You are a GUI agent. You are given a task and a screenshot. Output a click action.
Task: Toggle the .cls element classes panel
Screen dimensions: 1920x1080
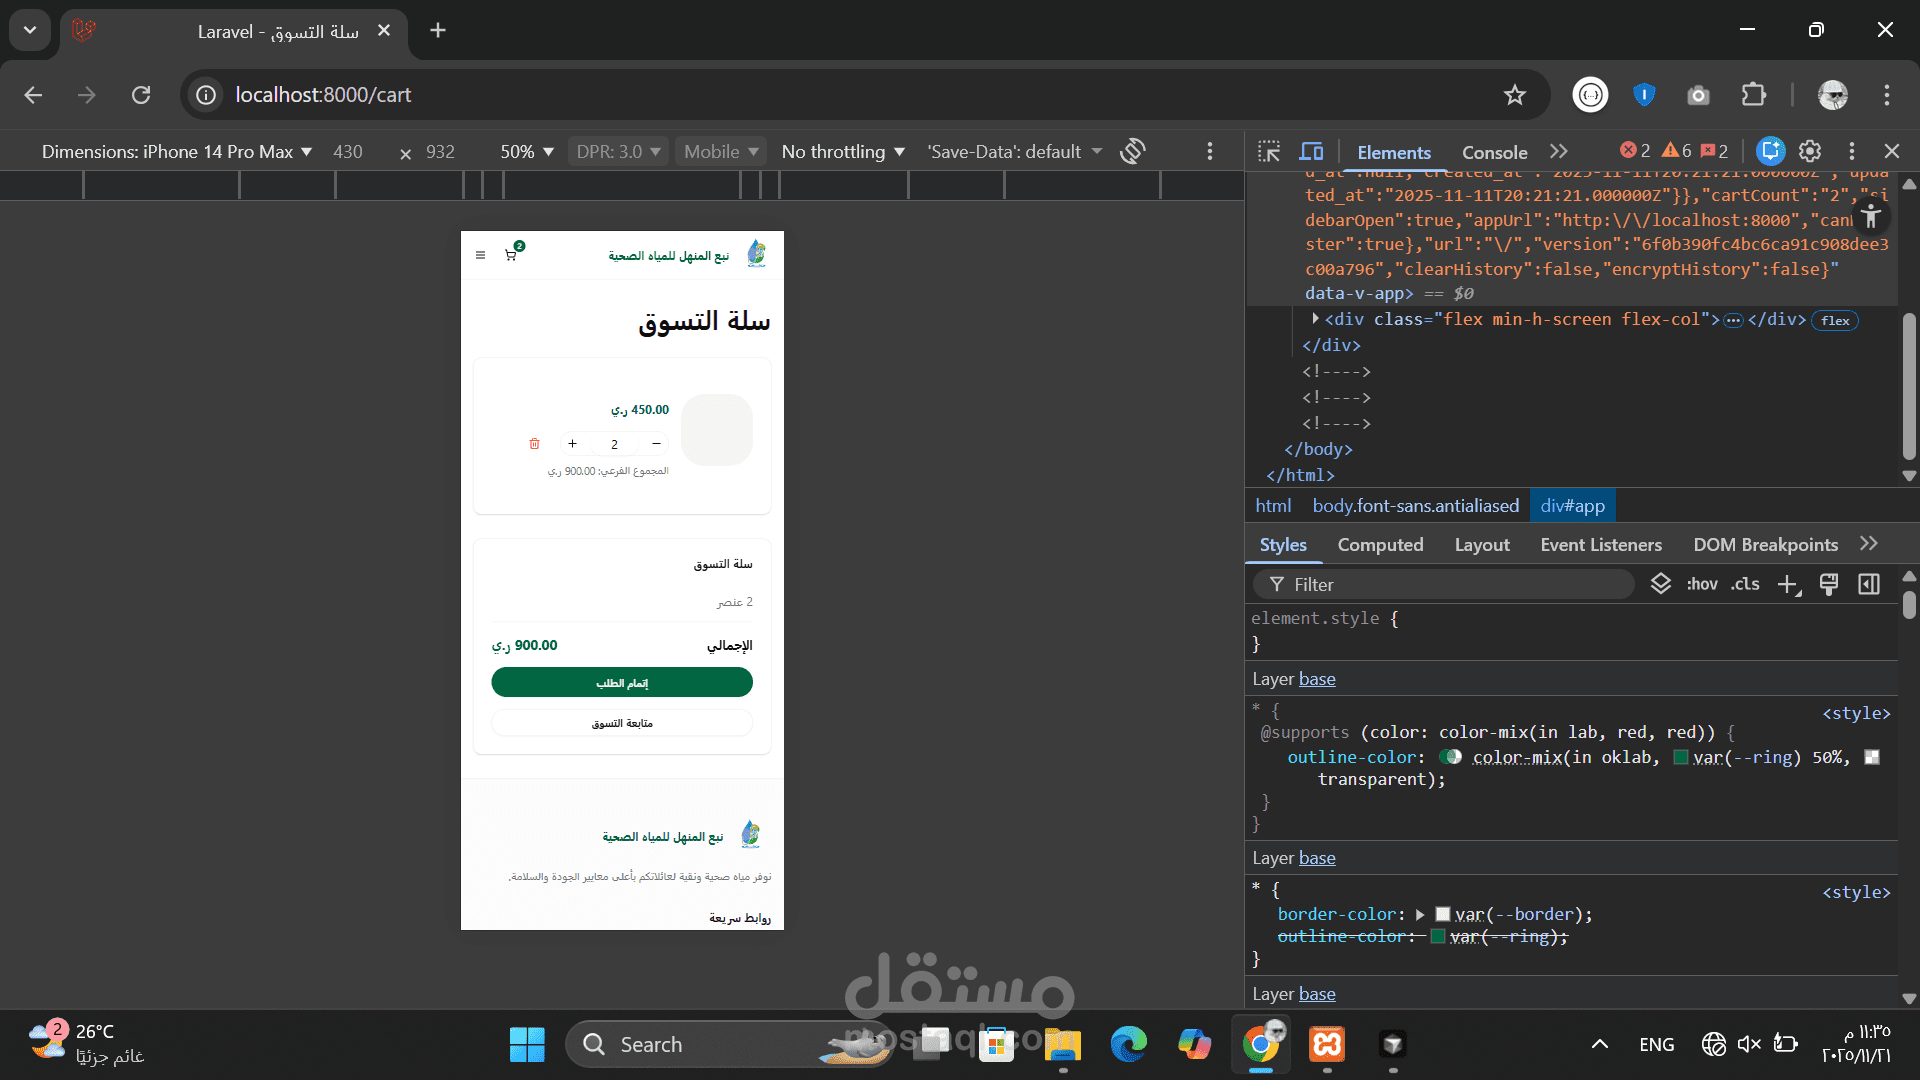click(1745, 584)
